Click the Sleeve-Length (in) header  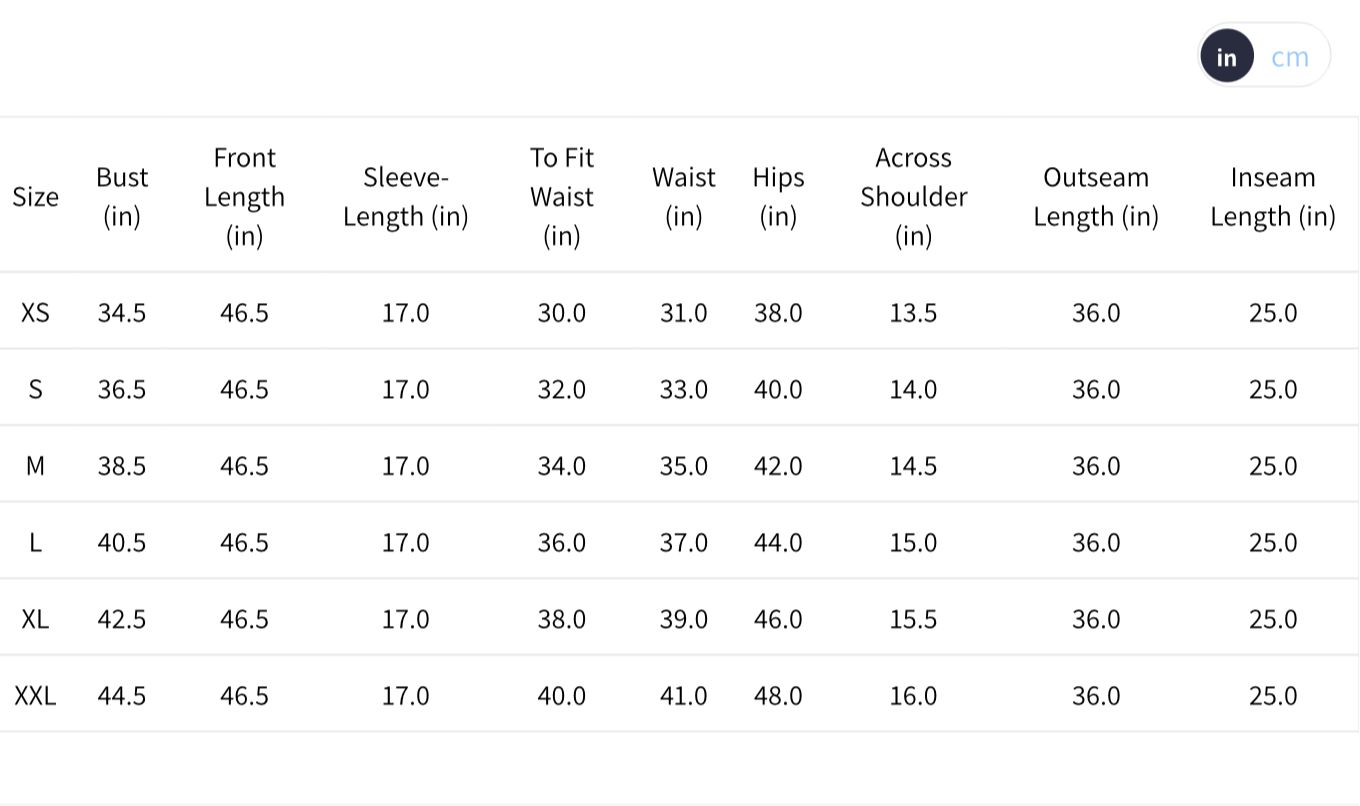(405, 197)
